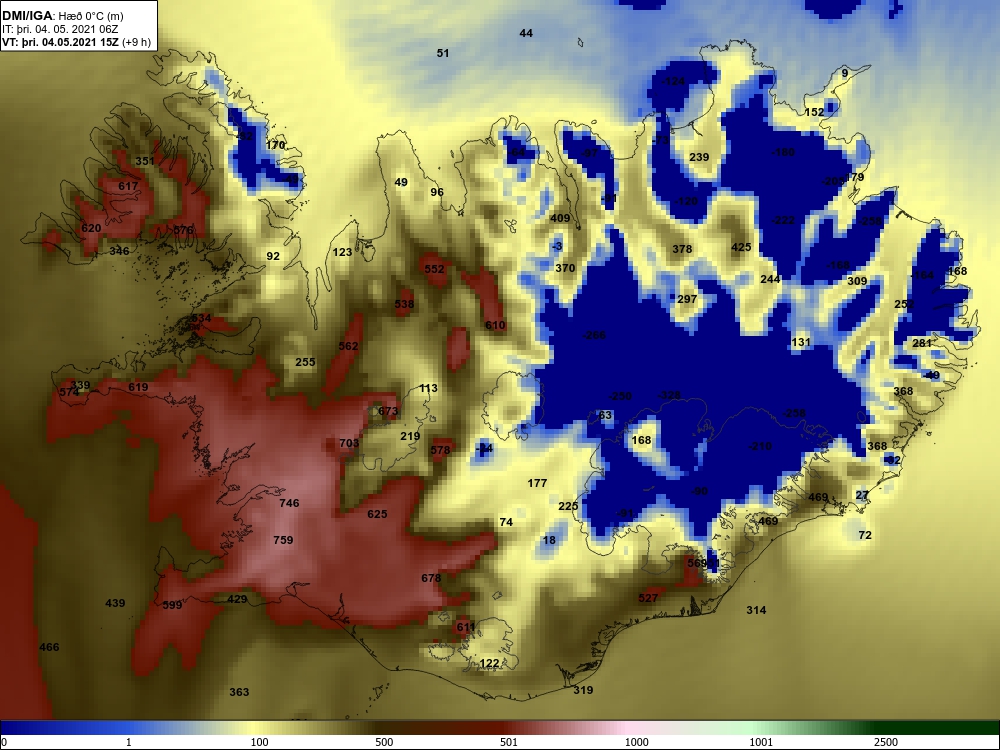Image resolution: width=1000 pixels, height=750 pixels.
Task: Click the '255' value on the map
Action: click(305, 362)
